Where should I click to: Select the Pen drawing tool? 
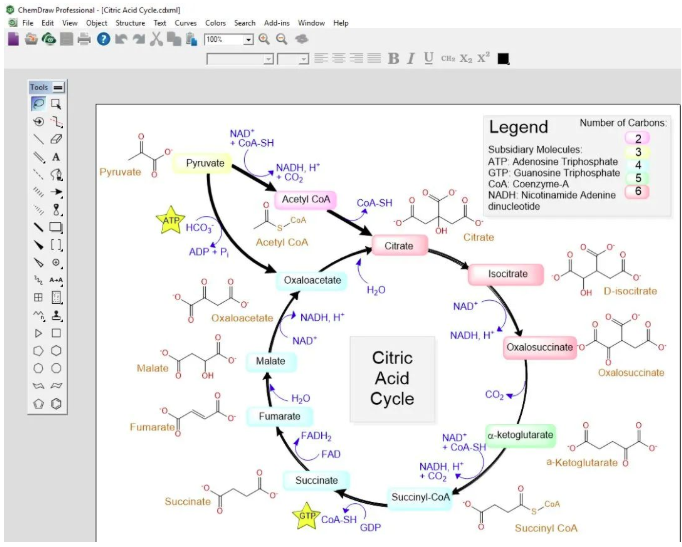point(56,174)
